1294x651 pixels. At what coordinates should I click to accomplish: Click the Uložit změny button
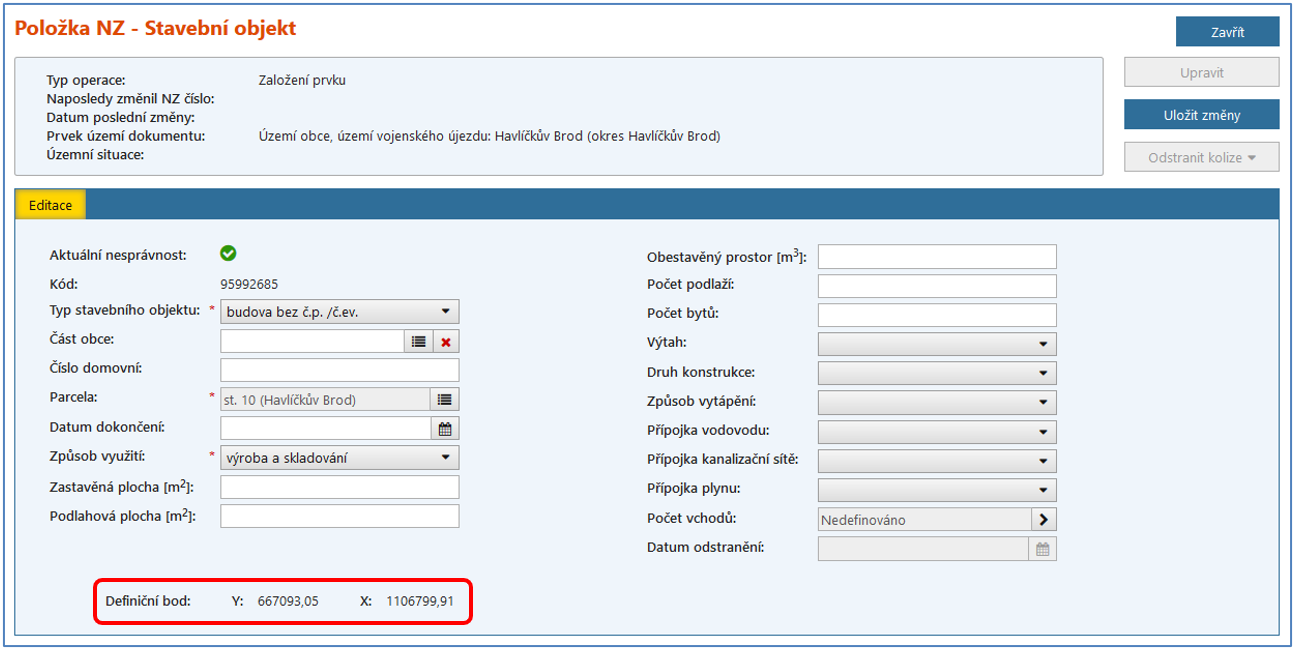coord(1201,115)
